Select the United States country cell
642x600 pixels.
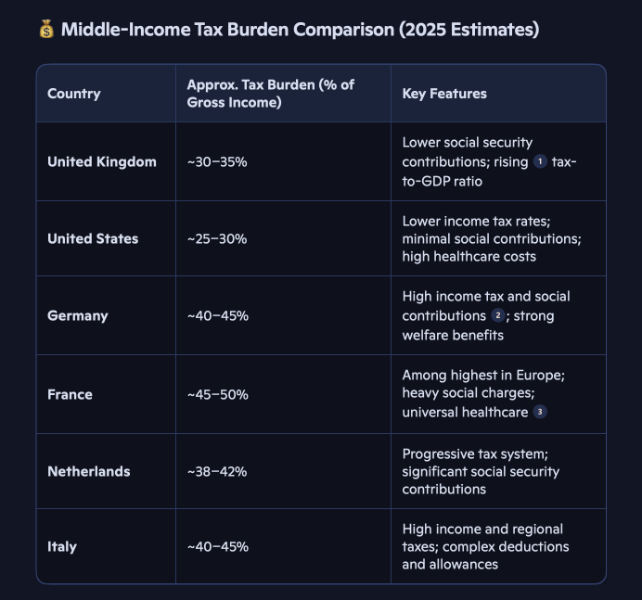(93, 239)
